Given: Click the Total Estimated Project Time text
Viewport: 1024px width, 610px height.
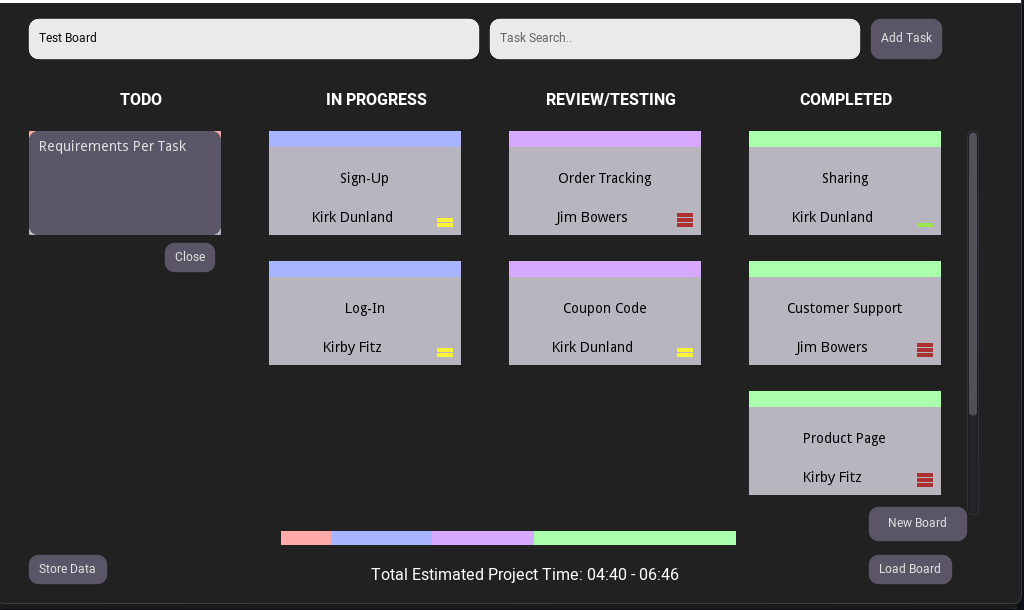Looking at the screenshot, I should tap(524, 575).
